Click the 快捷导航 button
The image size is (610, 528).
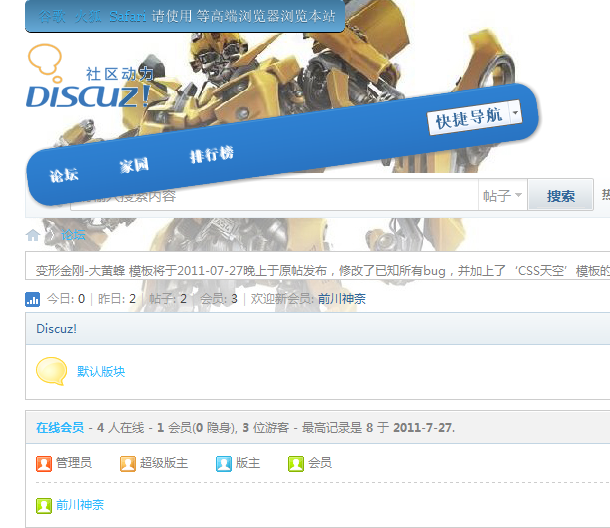pyautogui.click(x=469, y=118)
